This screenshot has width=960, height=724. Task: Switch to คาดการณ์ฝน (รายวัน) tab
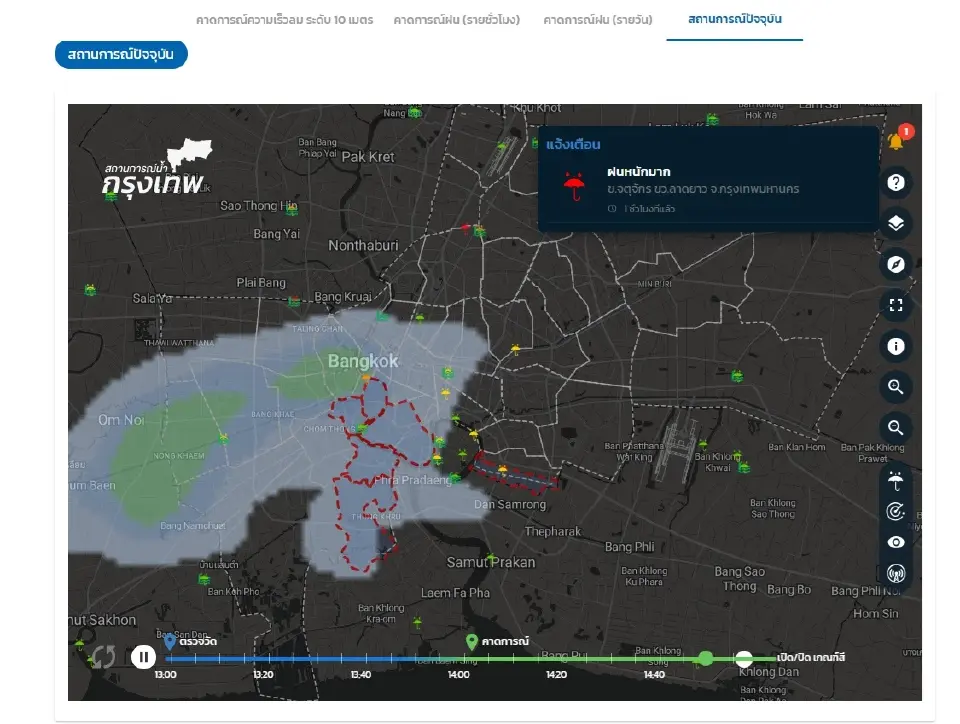coord(598,20)
